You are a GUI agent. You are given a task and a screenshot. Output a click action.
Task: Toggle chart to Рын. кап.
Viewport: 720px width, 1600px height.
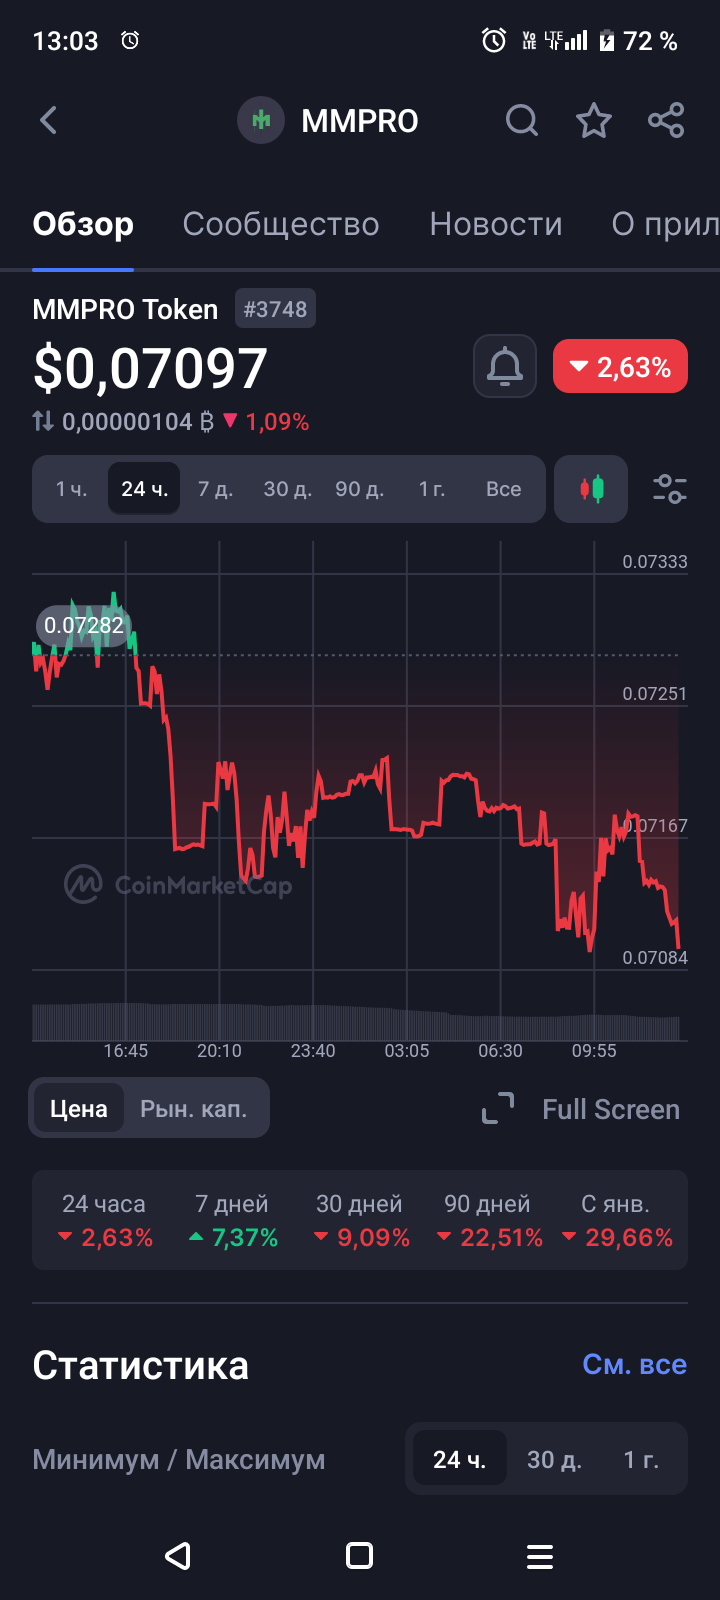[x=193, y=1109]
